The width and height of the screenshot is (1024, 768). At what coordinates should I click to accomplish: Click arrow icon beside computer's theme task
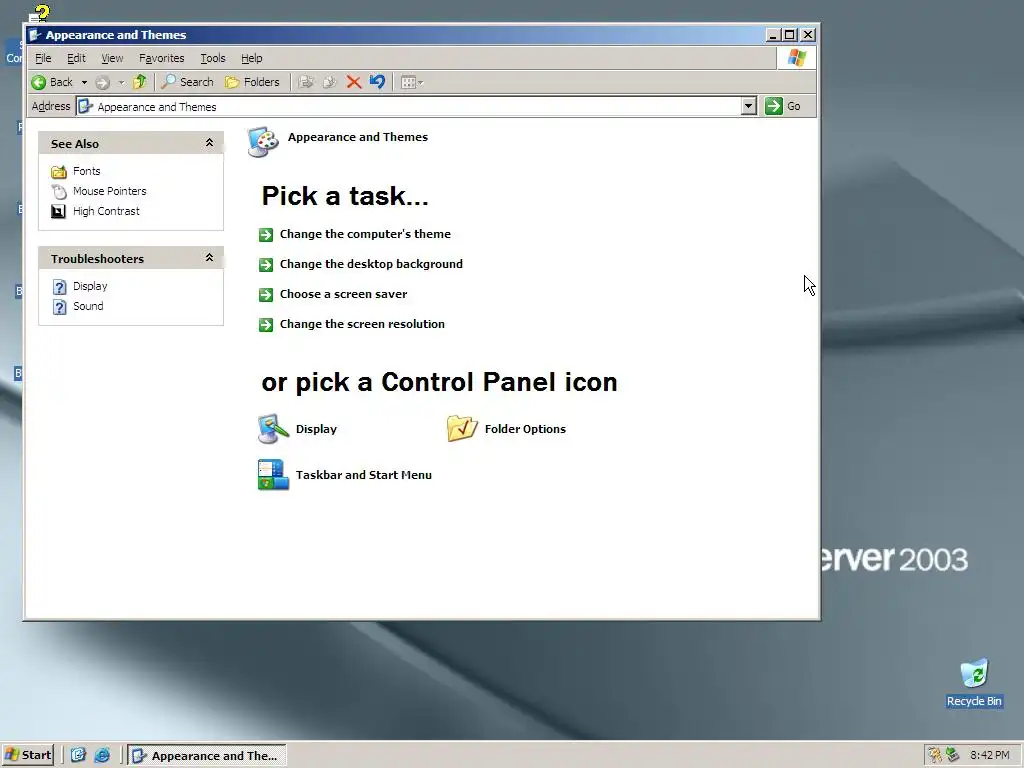point(266,234)
